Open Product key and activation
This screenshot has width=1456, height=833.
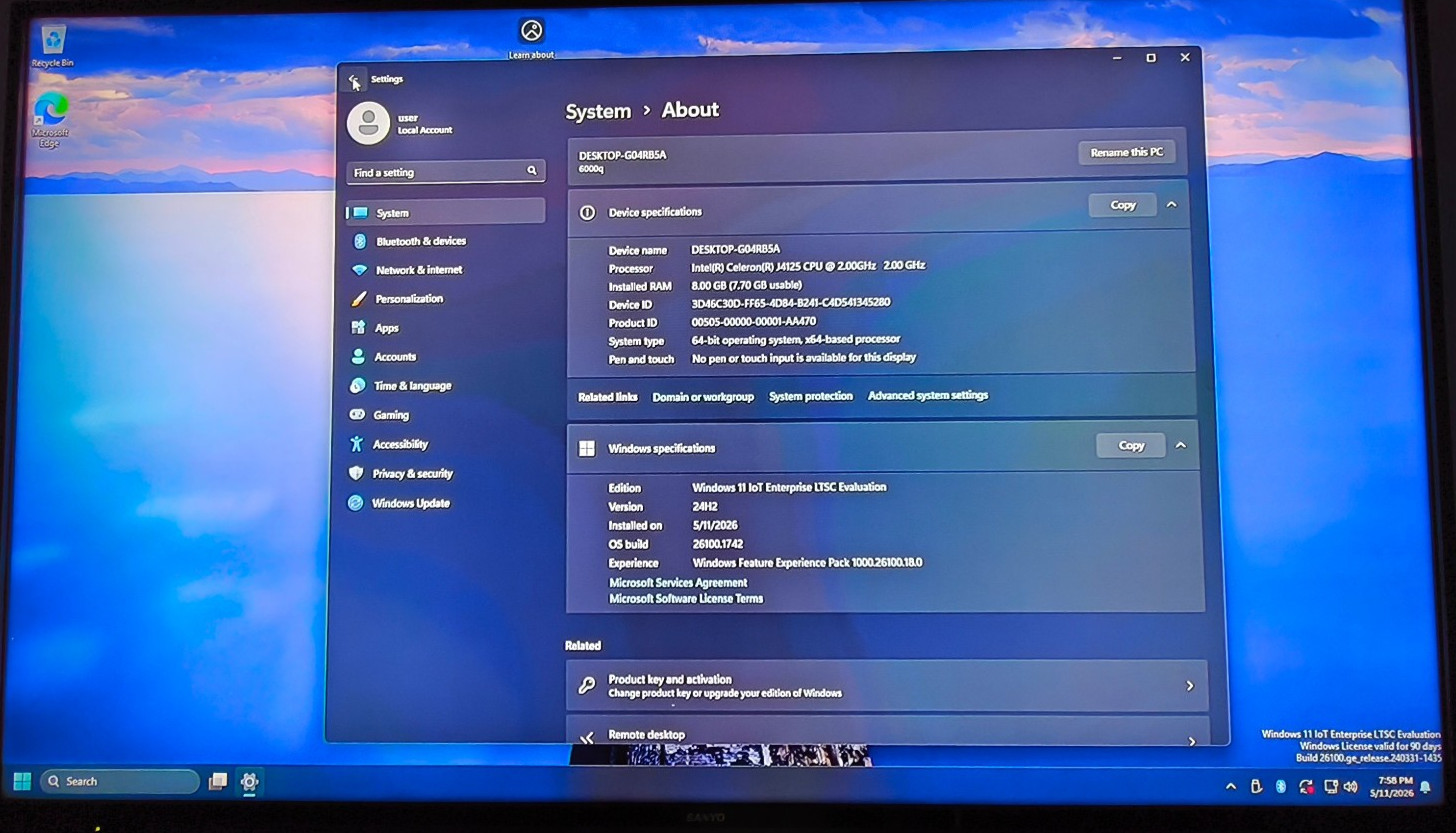click(x=886, y=686)
